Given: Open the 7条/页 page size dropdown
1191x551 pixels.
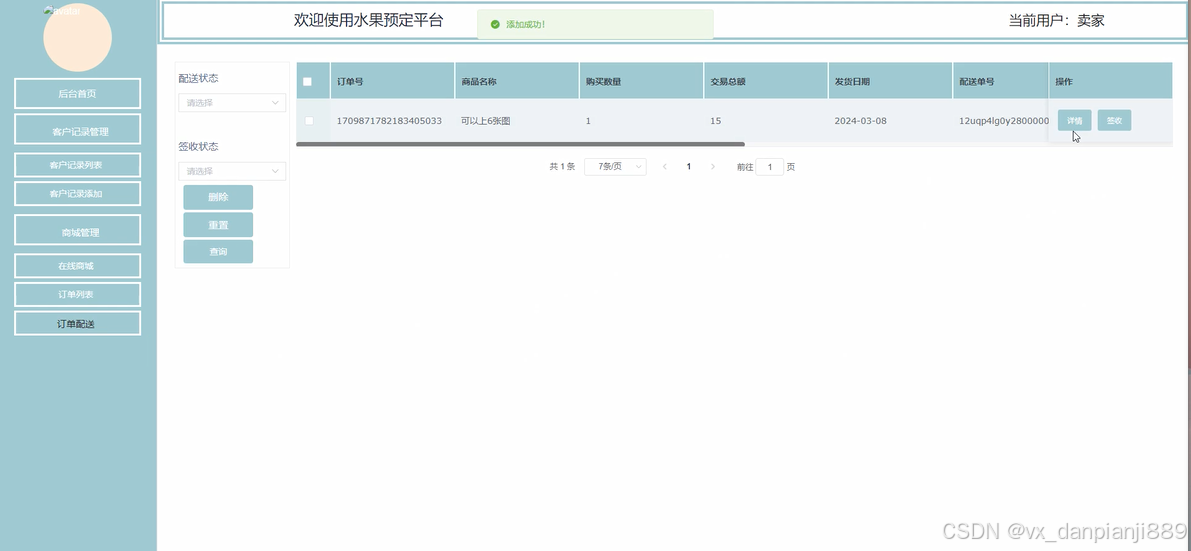Looking at the screenshot, I should click(615, 166).
